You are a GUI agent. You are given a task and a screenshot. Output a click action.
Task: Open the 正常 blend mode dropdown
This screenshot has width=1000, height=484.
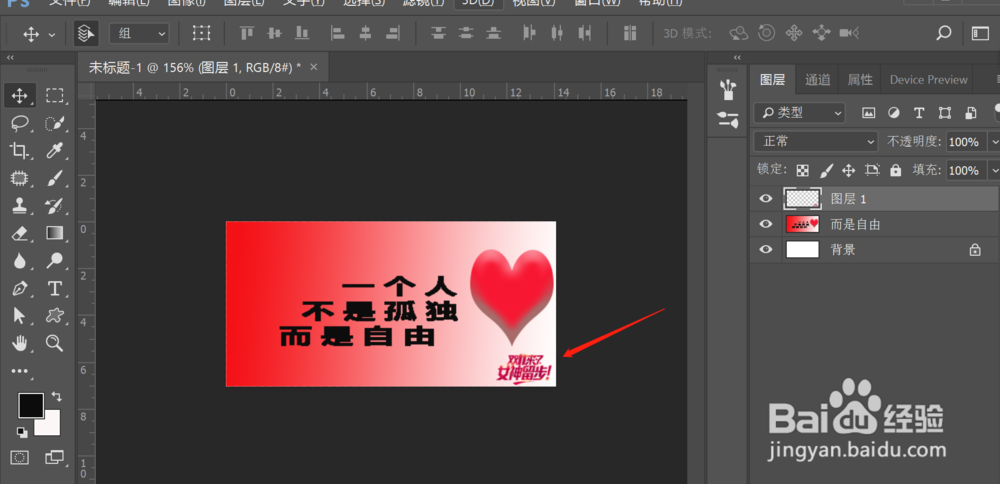[816, 142]
